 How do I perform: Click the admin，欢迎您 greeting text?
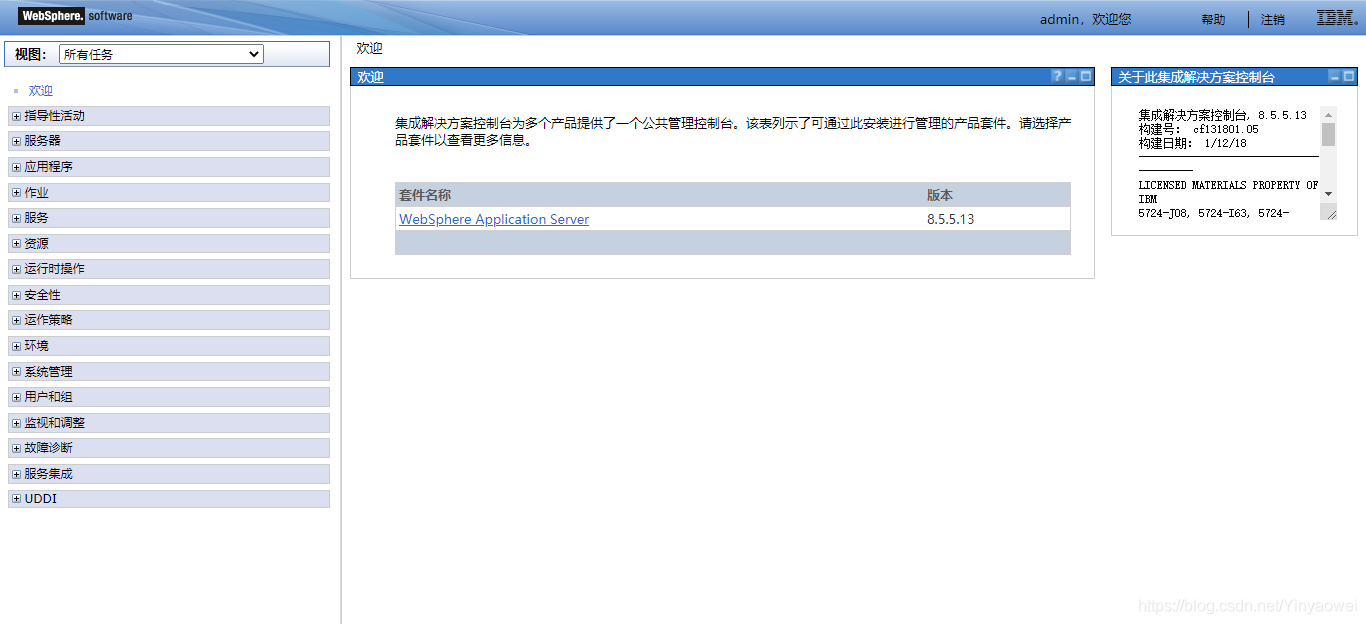tap(1085, 20)
